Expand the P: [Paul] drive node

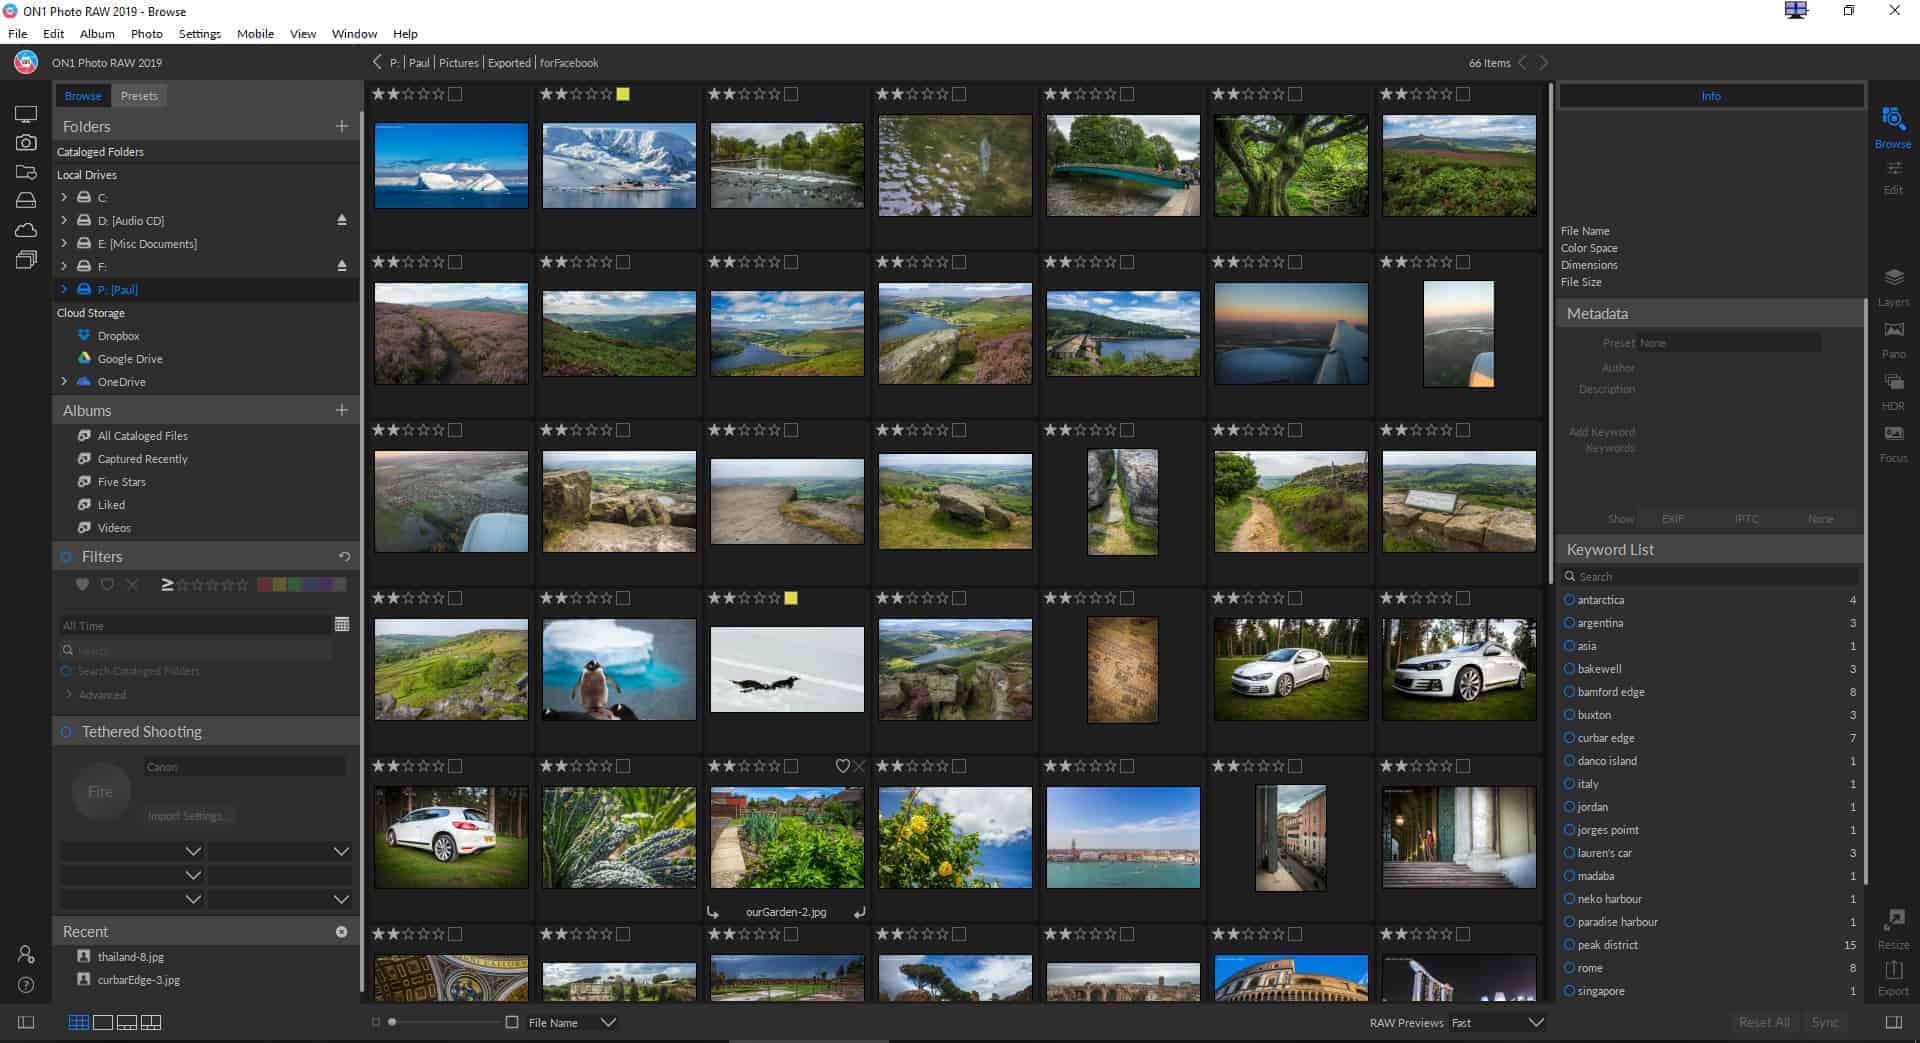pyautogui.click(x=64, y=289)
